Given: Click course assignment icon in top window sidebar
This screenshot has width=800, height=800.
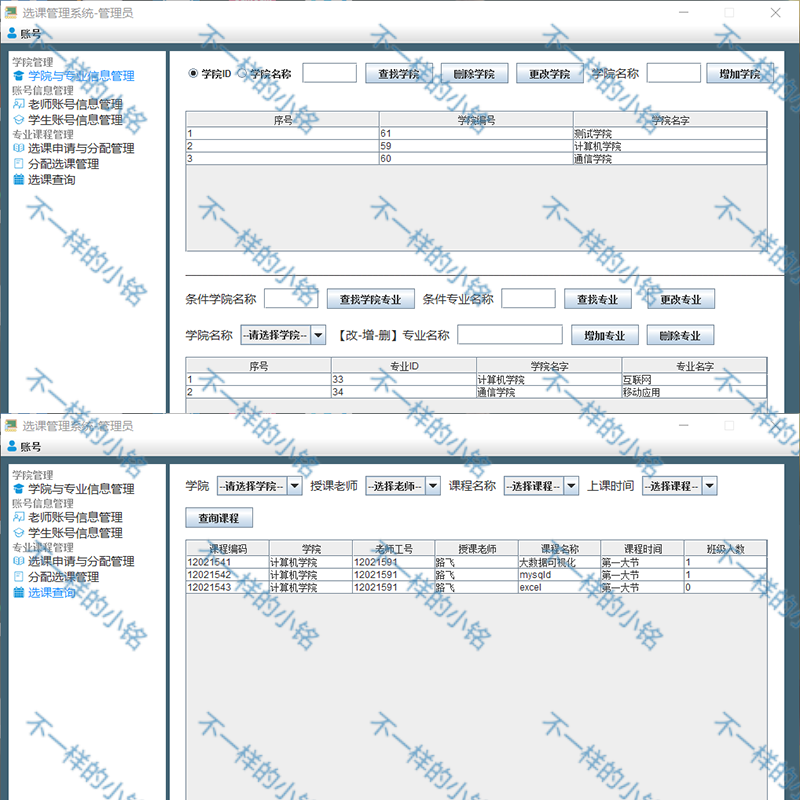Looking at the screenshot, I should click(x=19, y=164).
